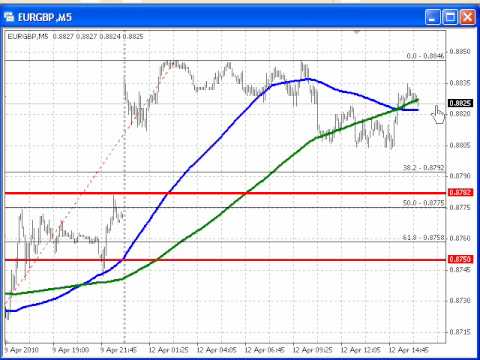Click the 12 Apr 14:45 time label
The height and width of the screenshot is (360, 480).
408,350
